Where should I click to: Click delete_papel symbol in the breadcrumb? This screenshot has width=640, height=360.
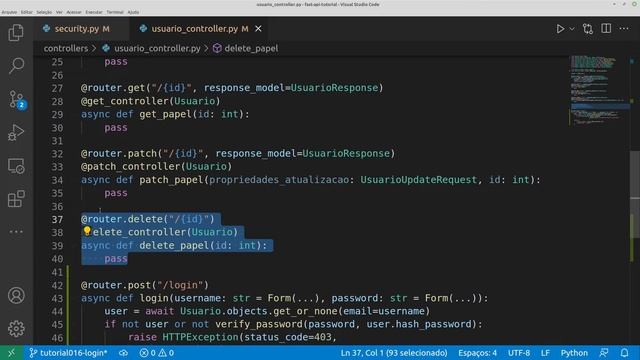tap(251, 48)
